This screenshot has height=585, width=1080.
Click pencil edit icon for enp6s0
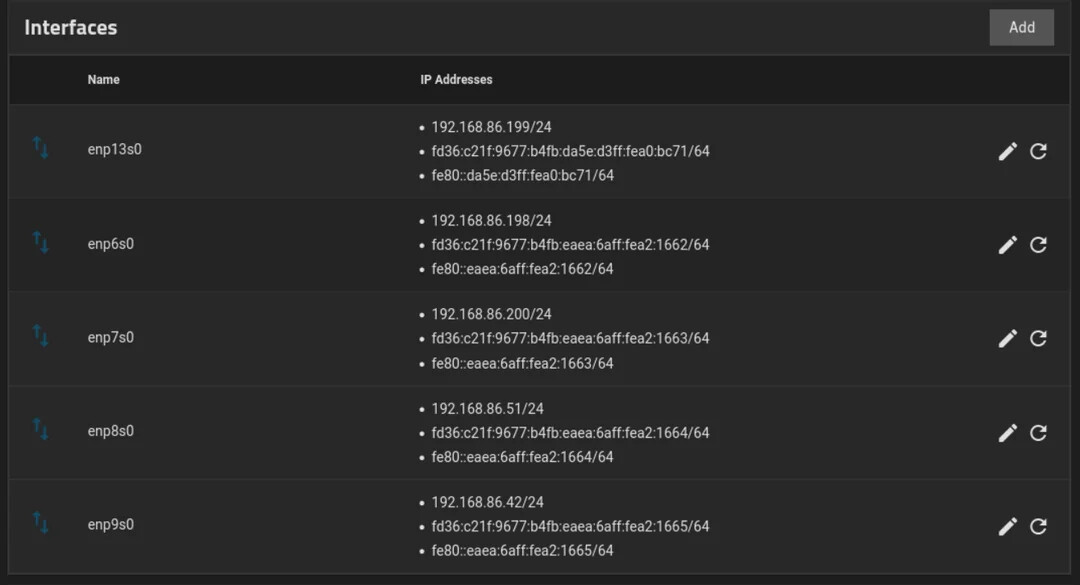pos(1008,245)
